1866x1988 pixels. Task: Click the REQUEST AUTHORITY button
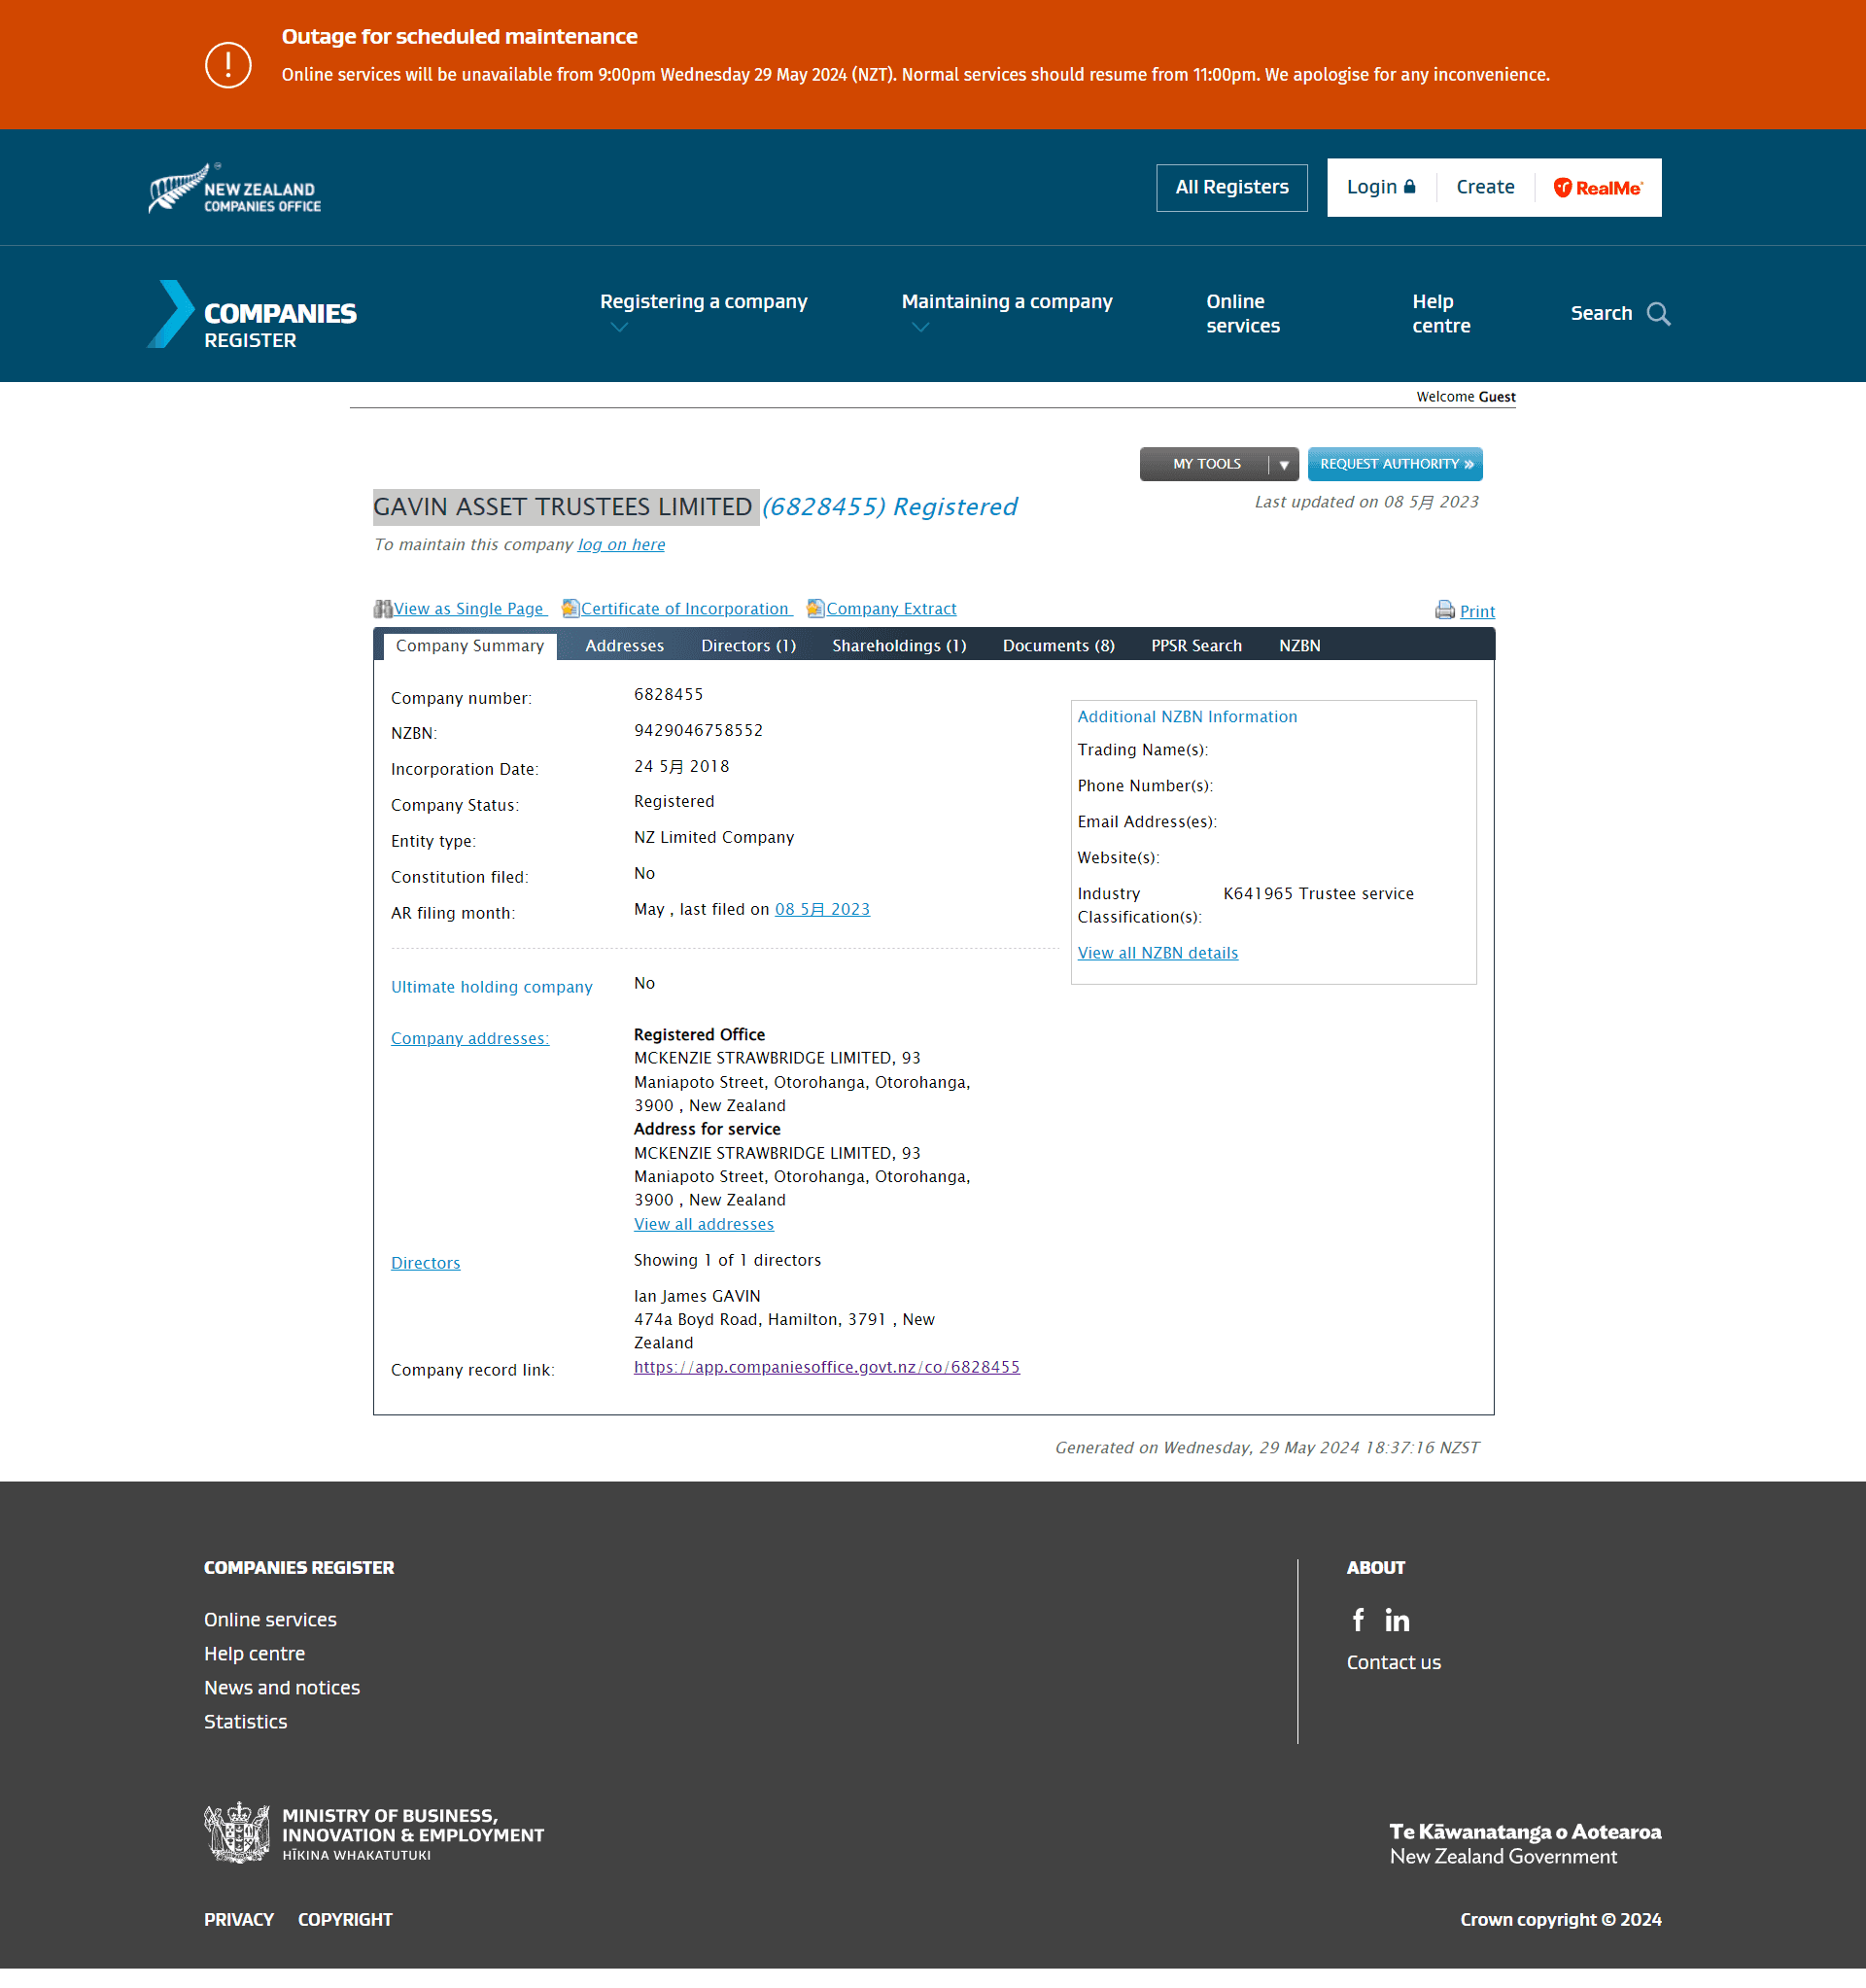pyautogui.click(x=1395, y=464)
